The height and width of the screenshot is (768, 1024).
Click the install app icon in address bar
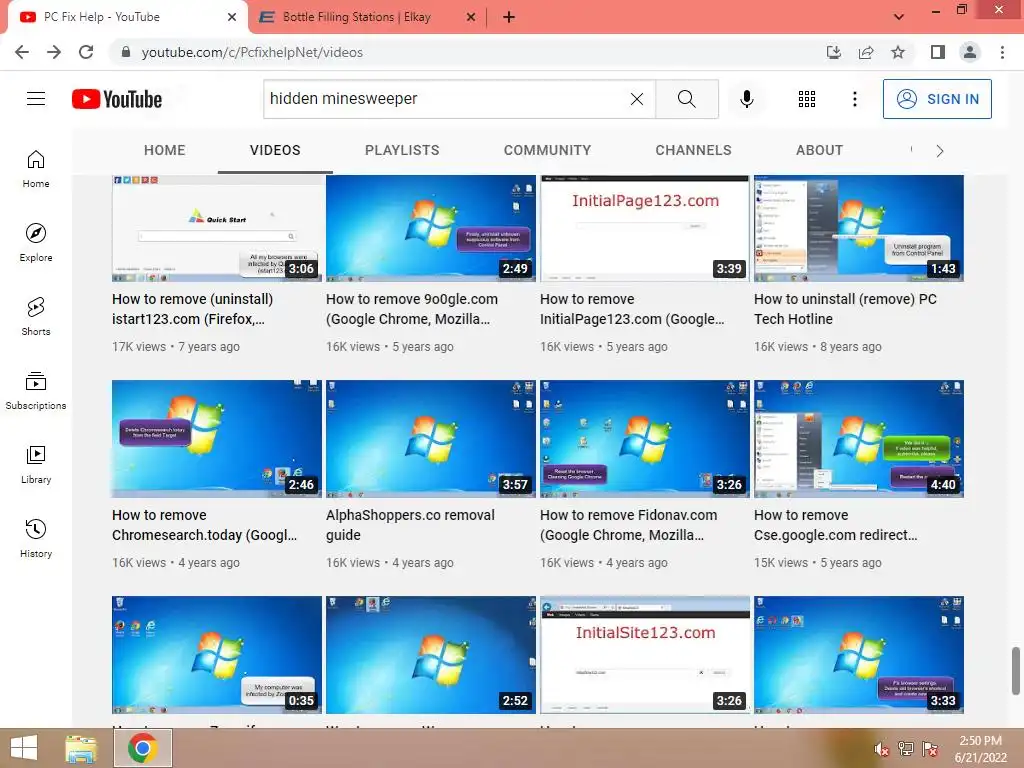coord(833,52)
